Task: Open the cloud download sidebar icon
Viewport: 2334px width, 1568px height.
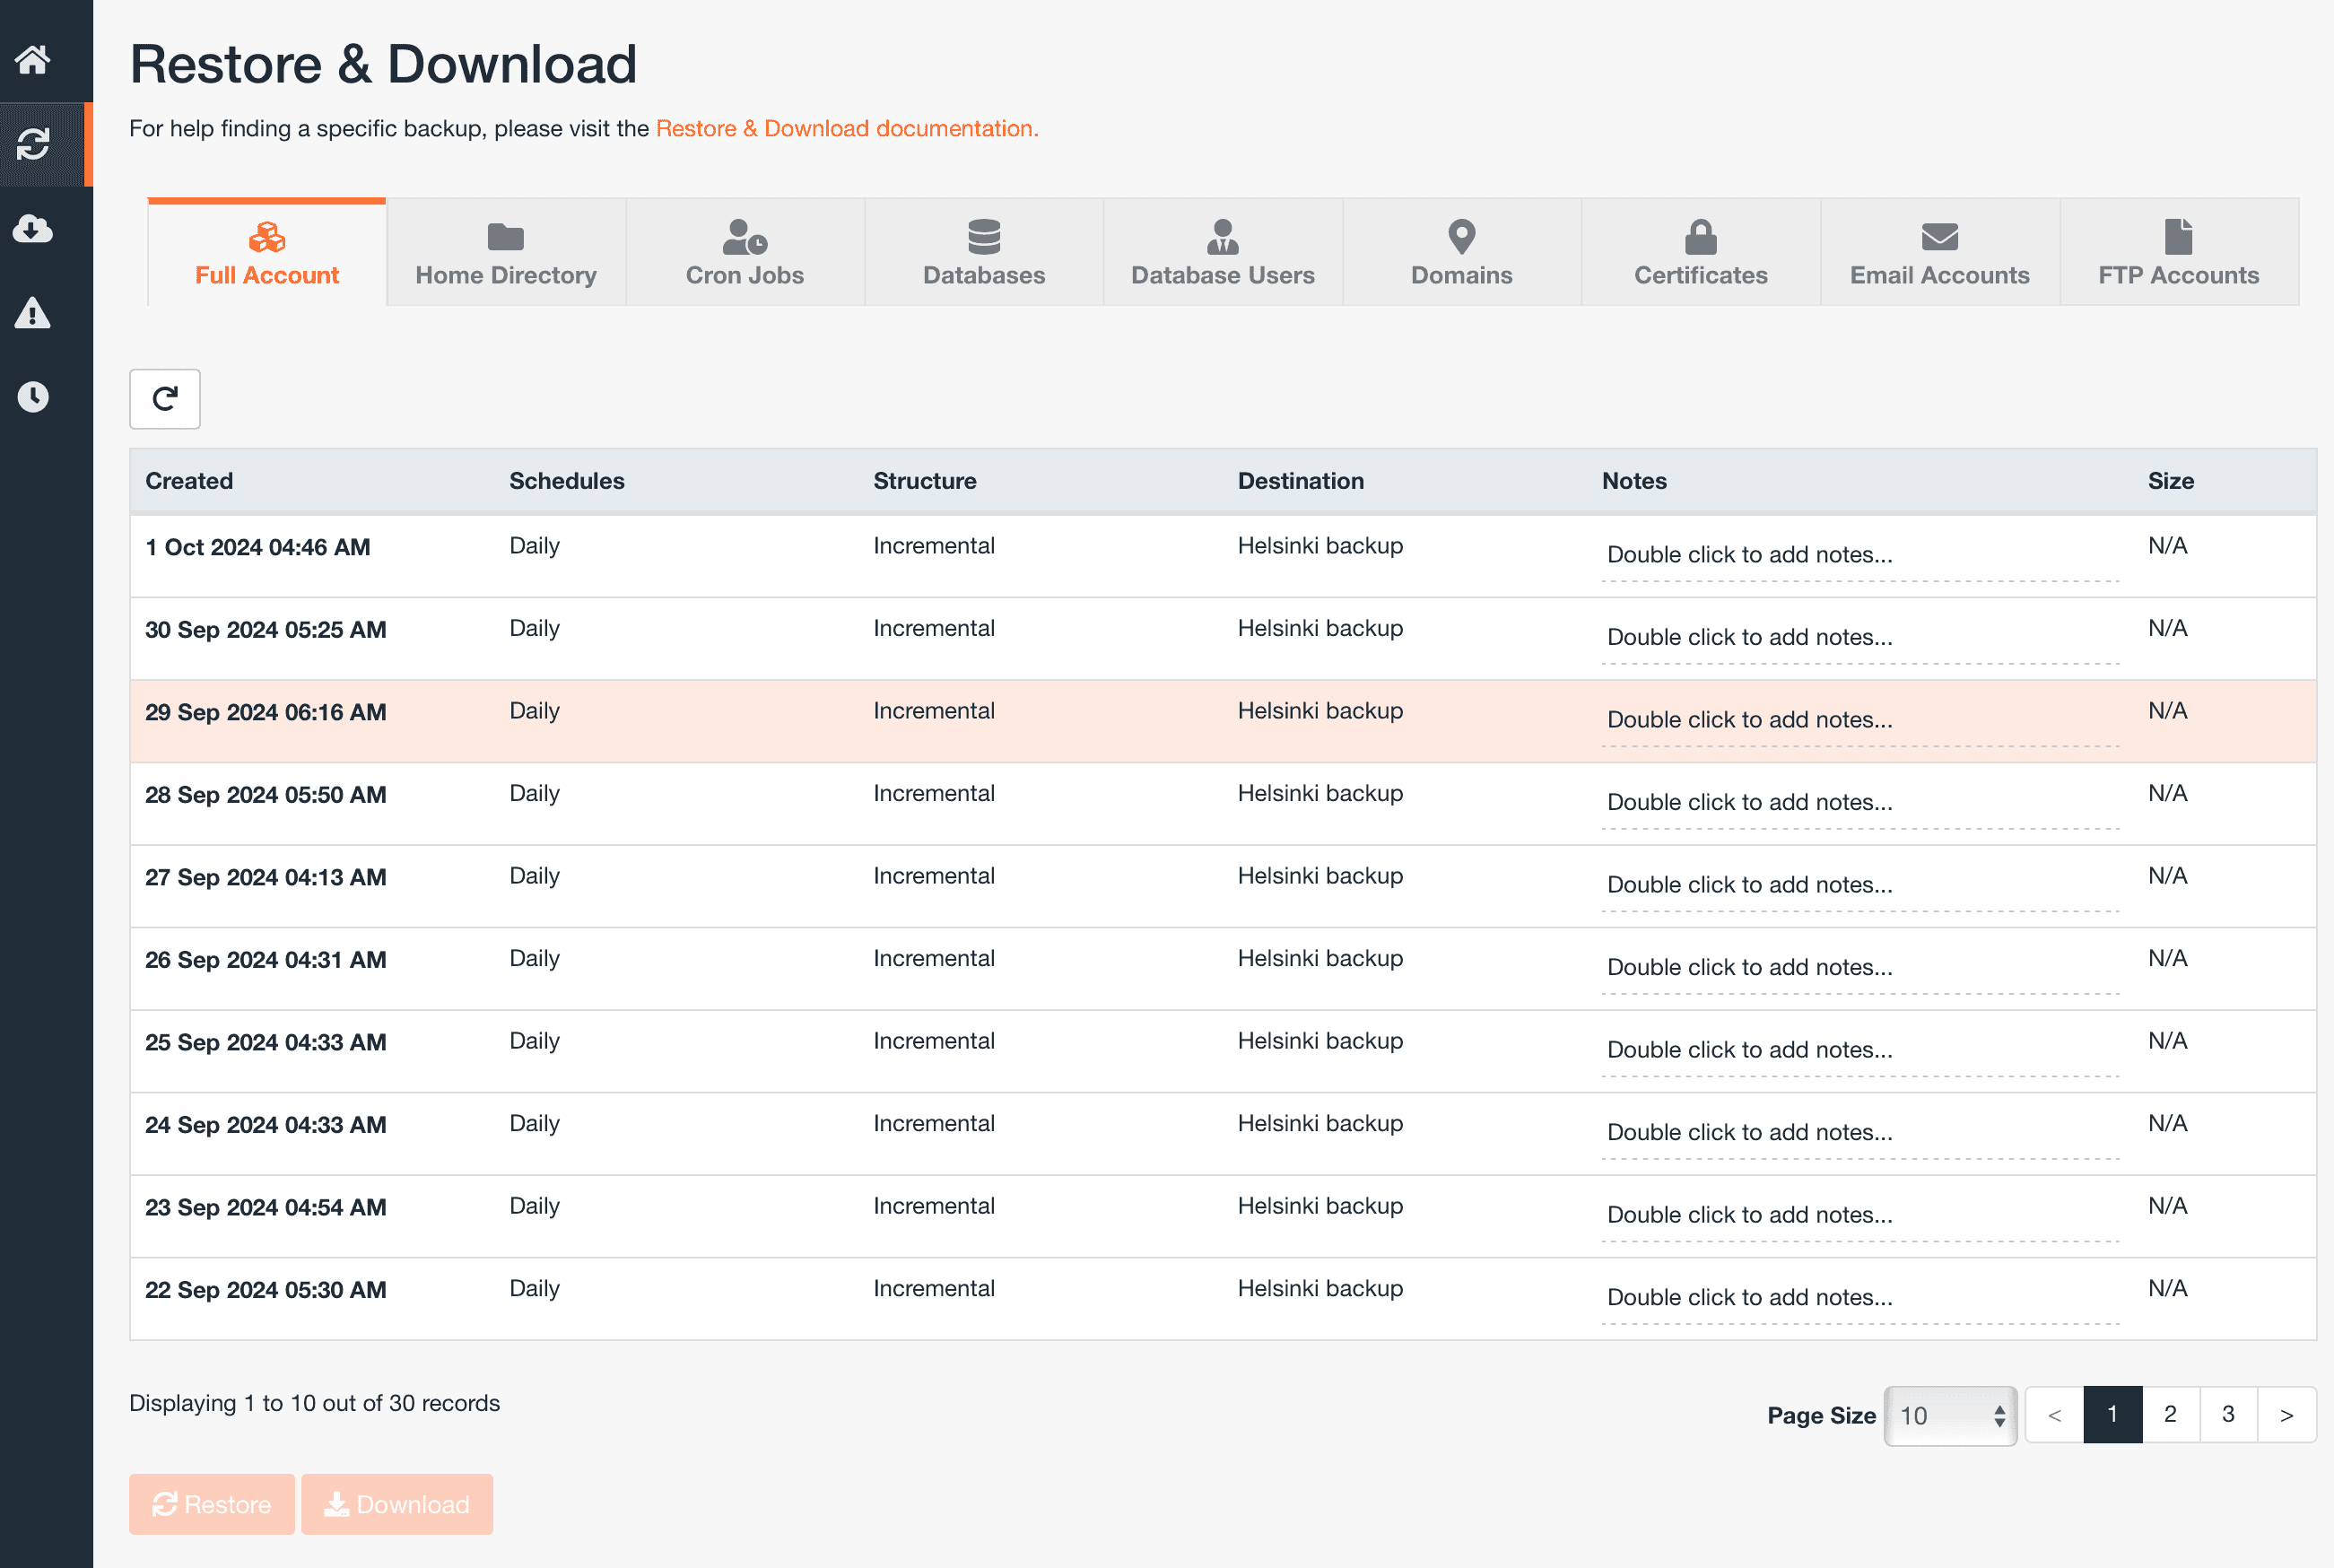Action: (33, 229)
